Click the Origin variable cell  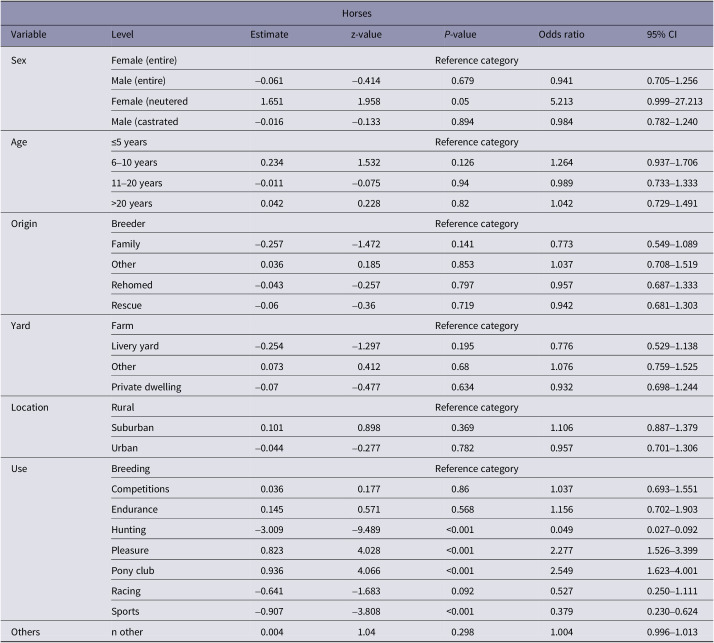point(24,224)
